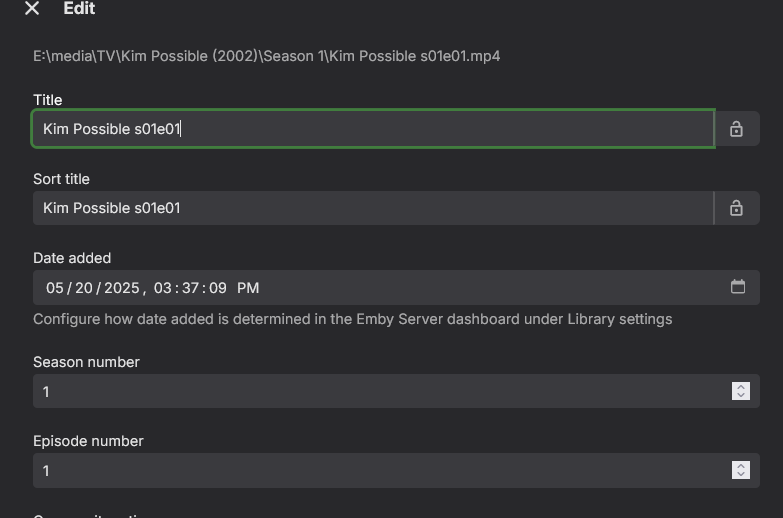Toggle the lock icon beside Sort title
The image size is (783, 518).
click(x=737, y=208)
